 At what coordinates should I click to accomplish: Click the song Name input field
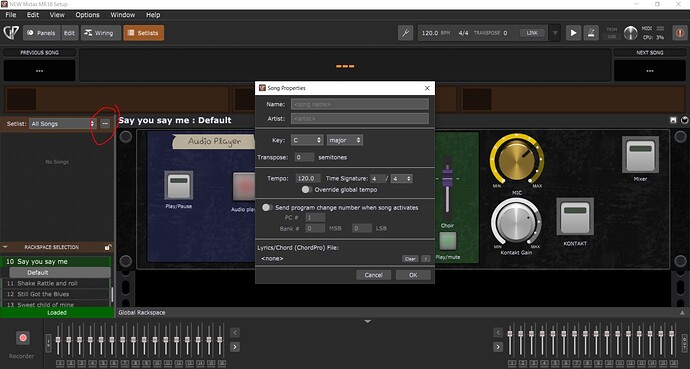tap(360, 104)
